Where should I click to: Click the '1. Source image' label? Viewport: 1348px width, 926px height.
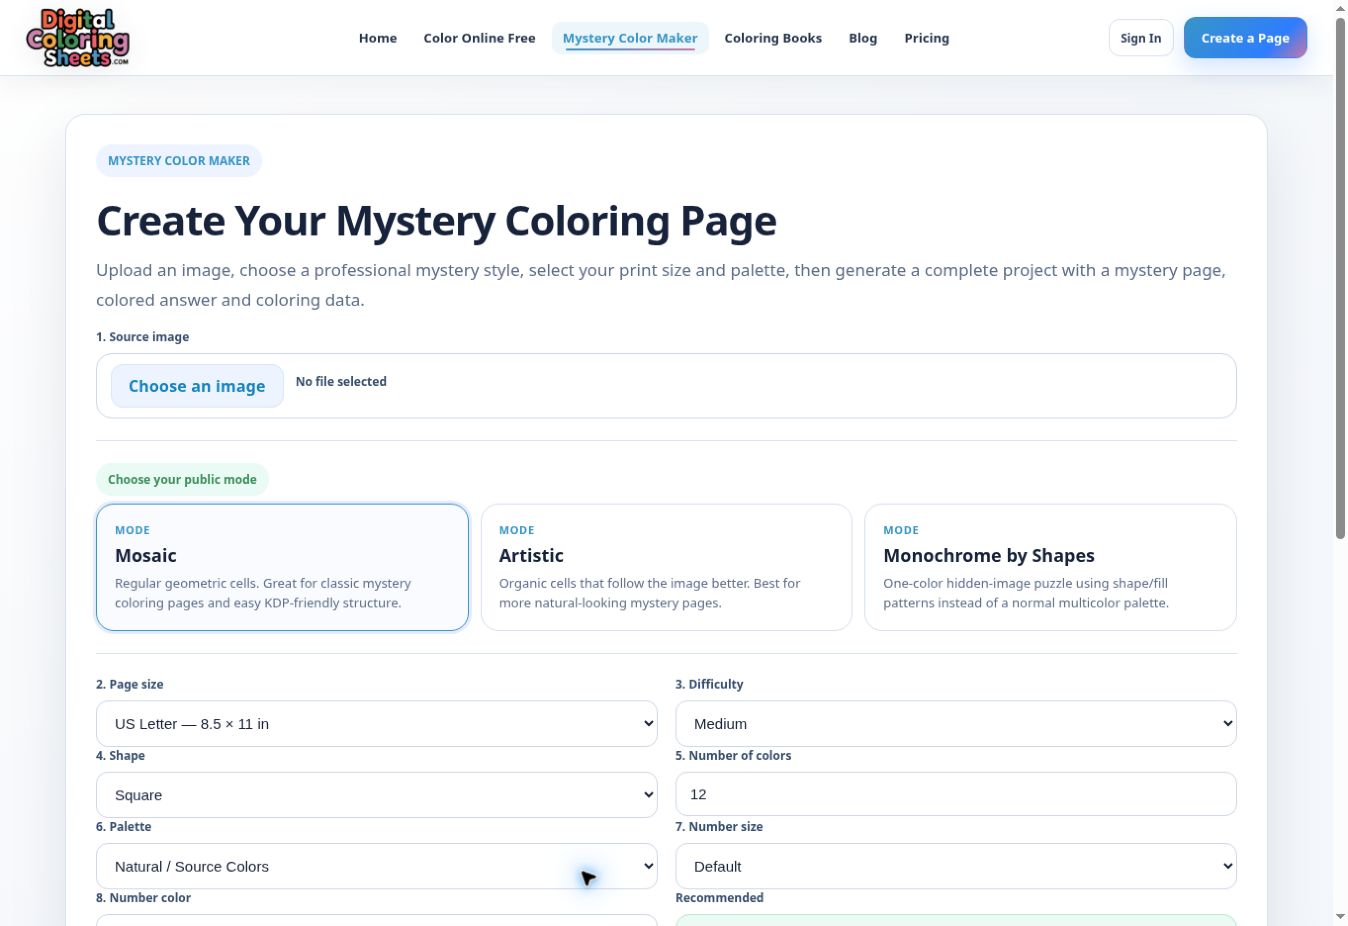point(142,337)
